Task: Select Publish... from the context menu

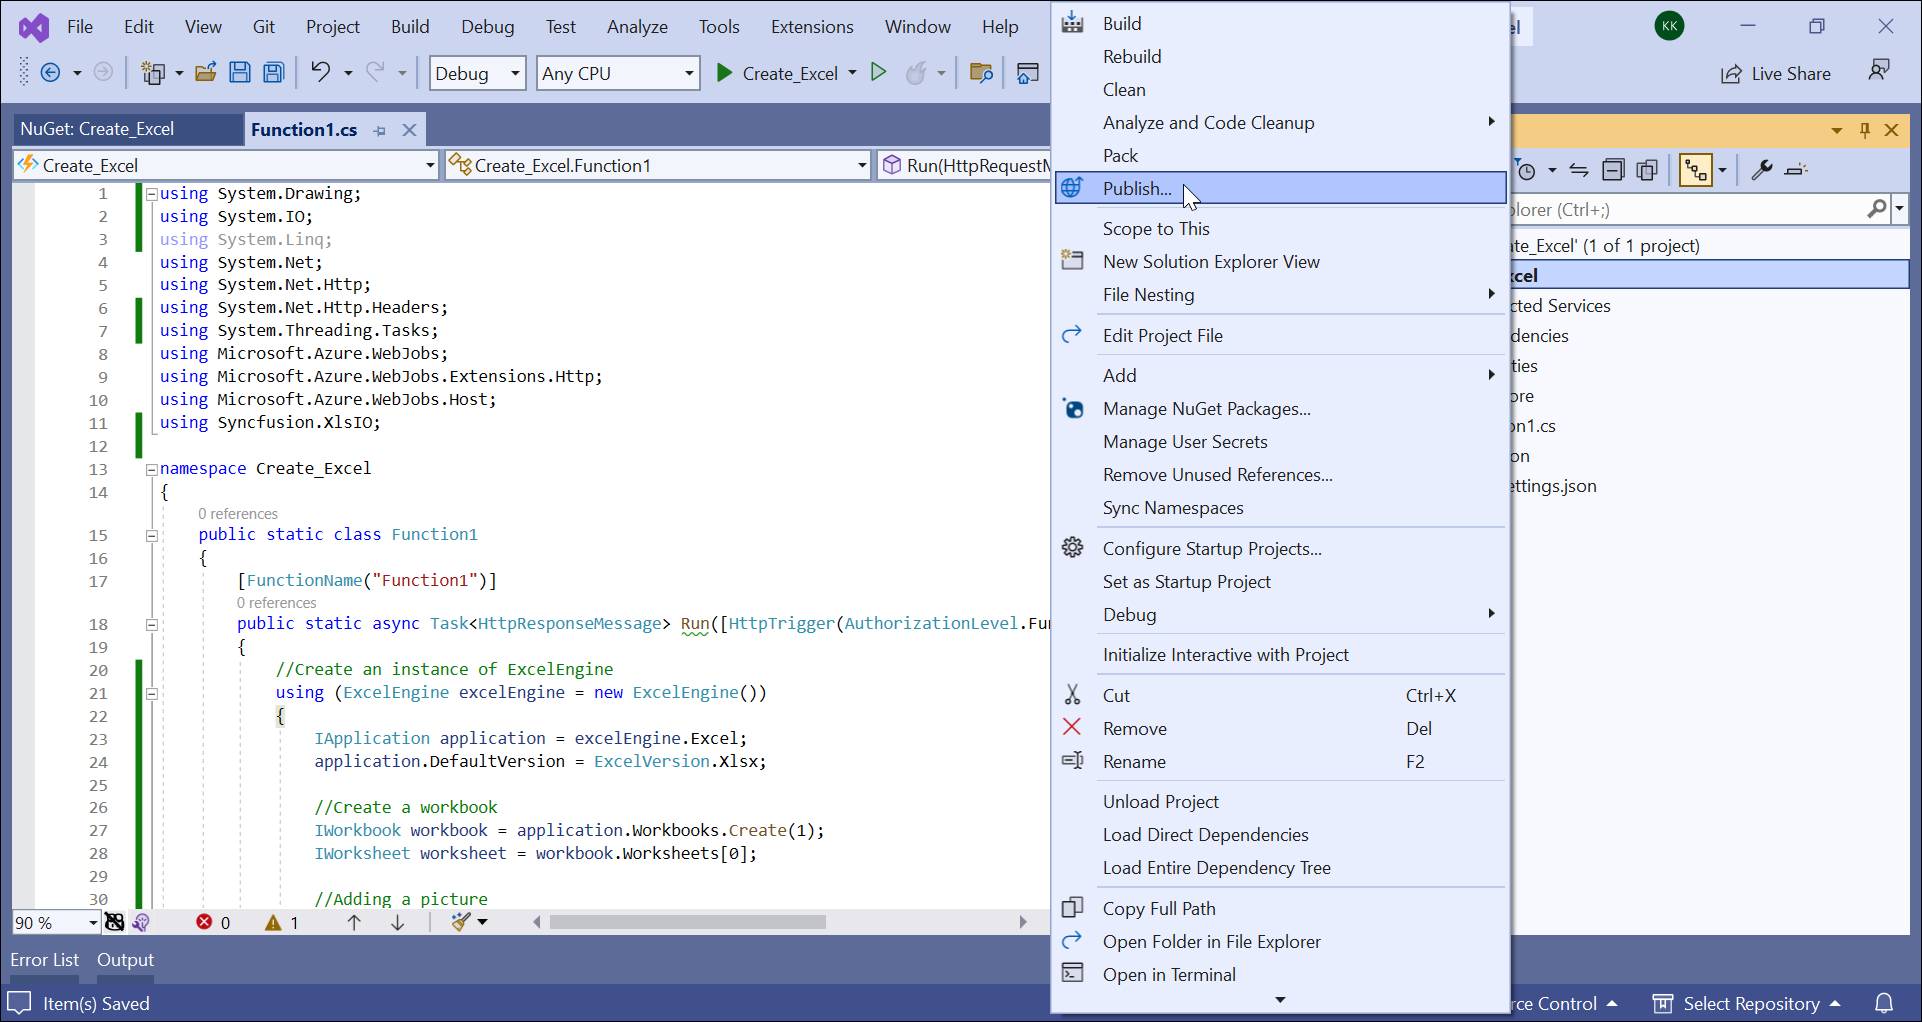Action: click(1280, 188)
